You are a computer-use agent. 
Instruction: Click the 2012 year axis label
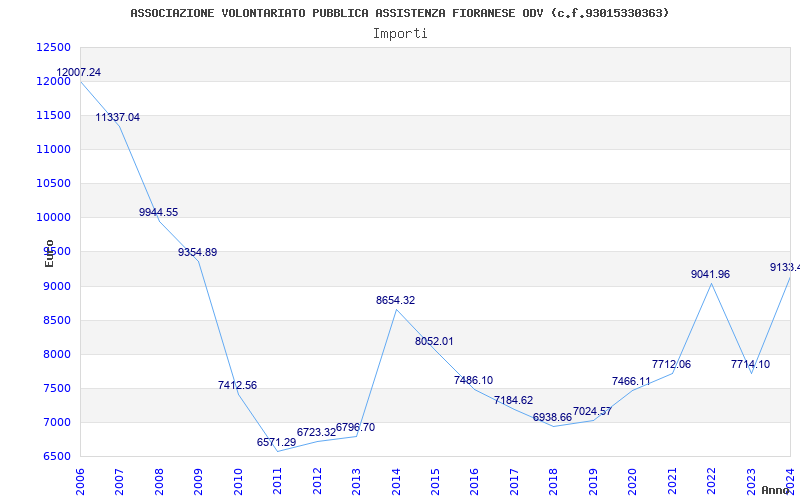(x=317, y=482)
